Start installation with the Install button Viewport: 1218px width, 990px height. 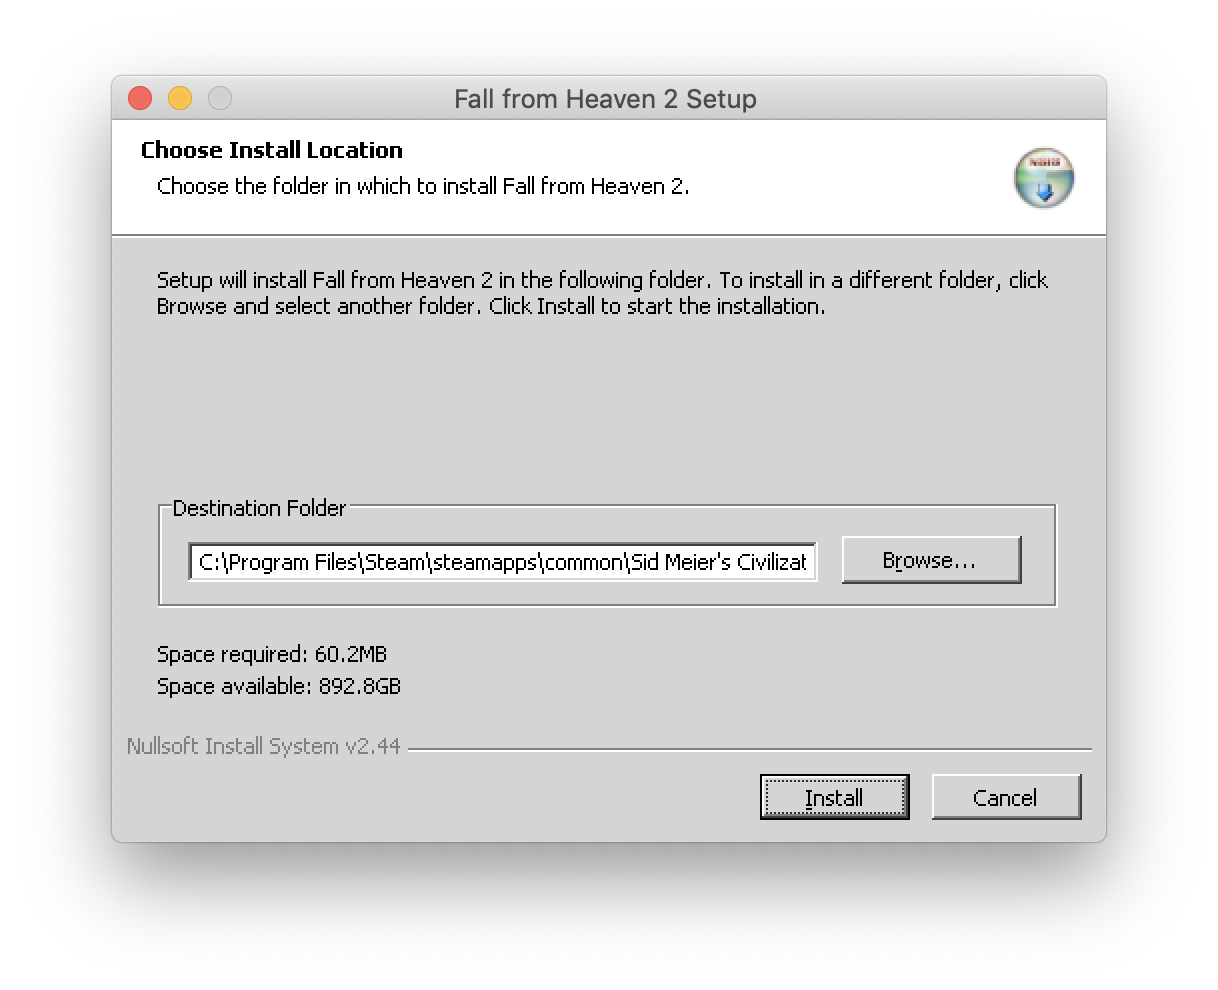pyautogui.click(x=834, y=797)
